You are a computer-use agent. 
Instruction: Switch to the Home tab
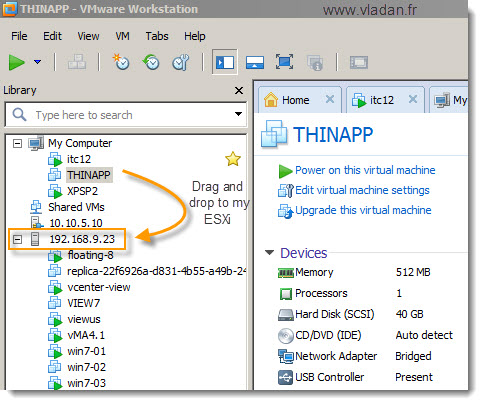pos(295,100)
